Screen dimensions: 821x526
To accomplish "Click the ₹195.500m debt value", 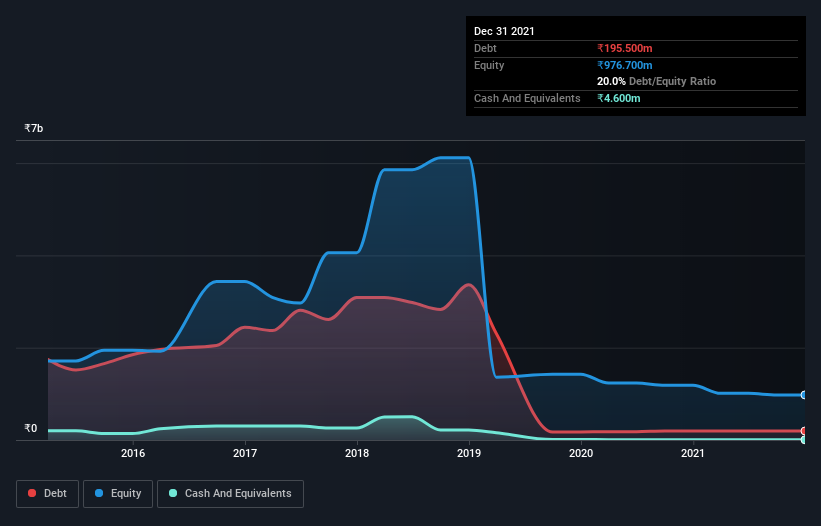I will (x=625, y=48).
